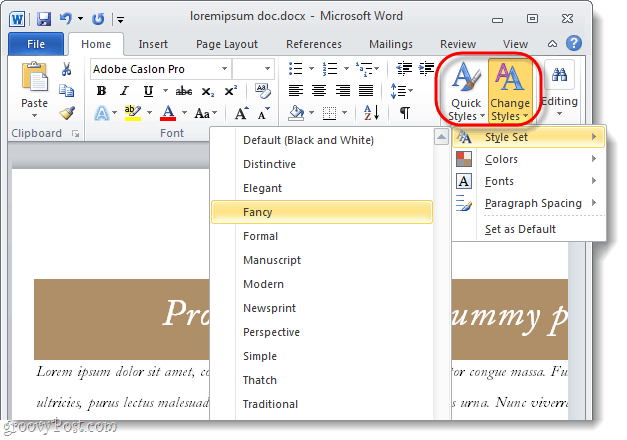
Task: Select the Elegant style set
Action: point(322,188)
